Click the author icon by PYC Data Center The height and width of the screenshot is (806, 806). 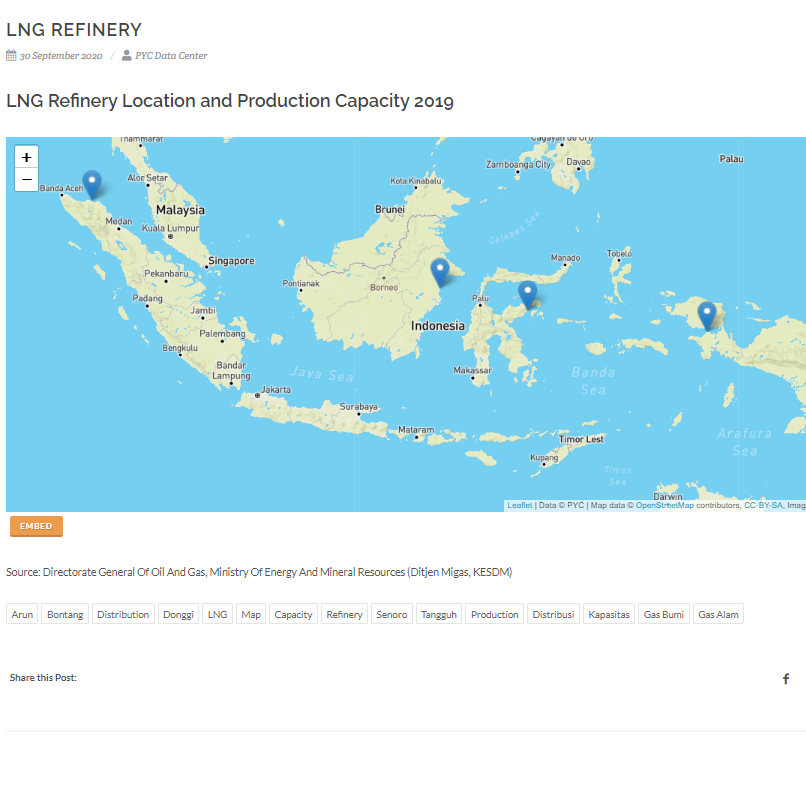pyautogui.click(x=126, y=55)
